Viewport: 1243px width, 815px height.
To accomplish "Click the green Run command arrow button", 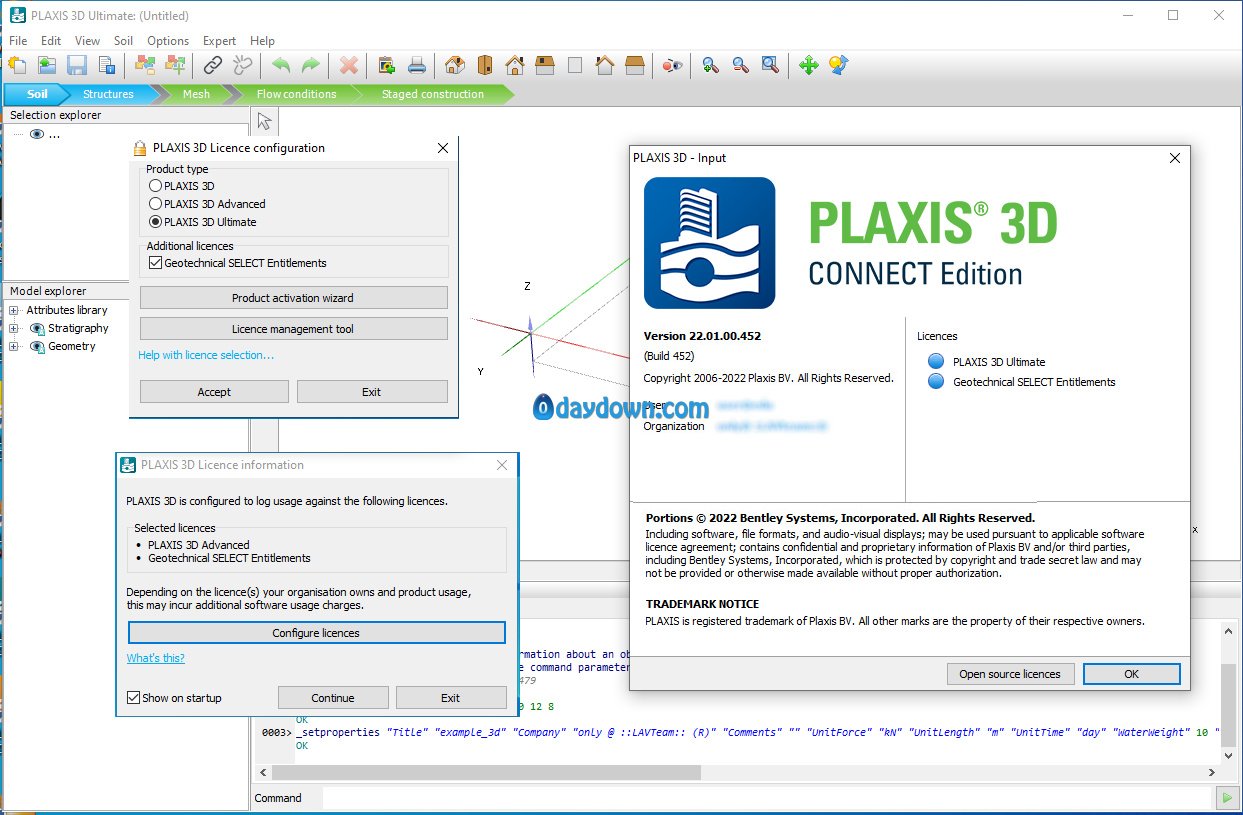I will (x=1225, y=797).
